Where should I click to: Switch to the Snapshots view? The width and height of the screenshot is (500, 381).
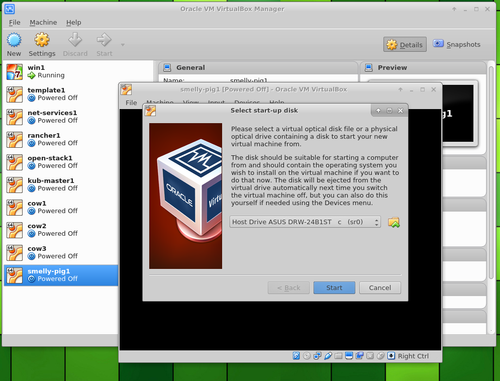click(x=457, y=44)
